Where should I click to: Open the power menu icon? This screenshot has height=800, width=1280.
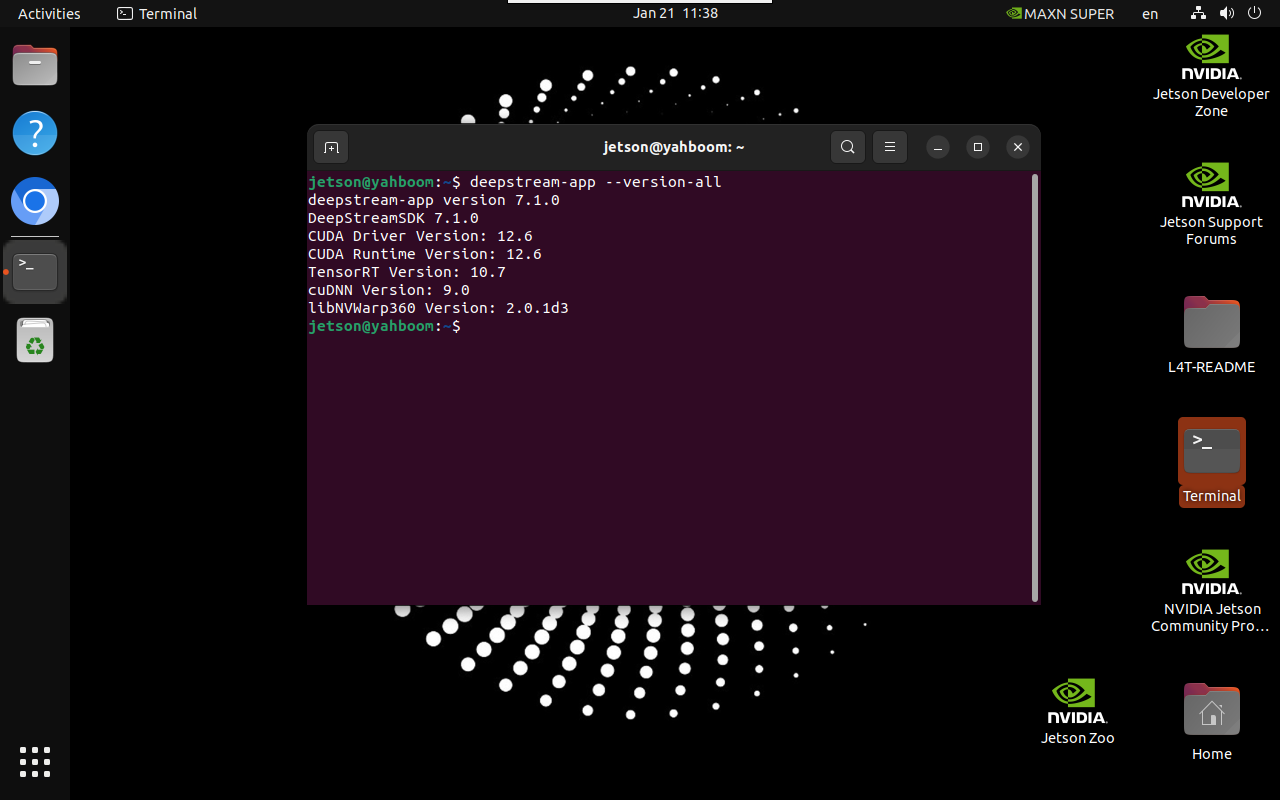click(1255, 14)
